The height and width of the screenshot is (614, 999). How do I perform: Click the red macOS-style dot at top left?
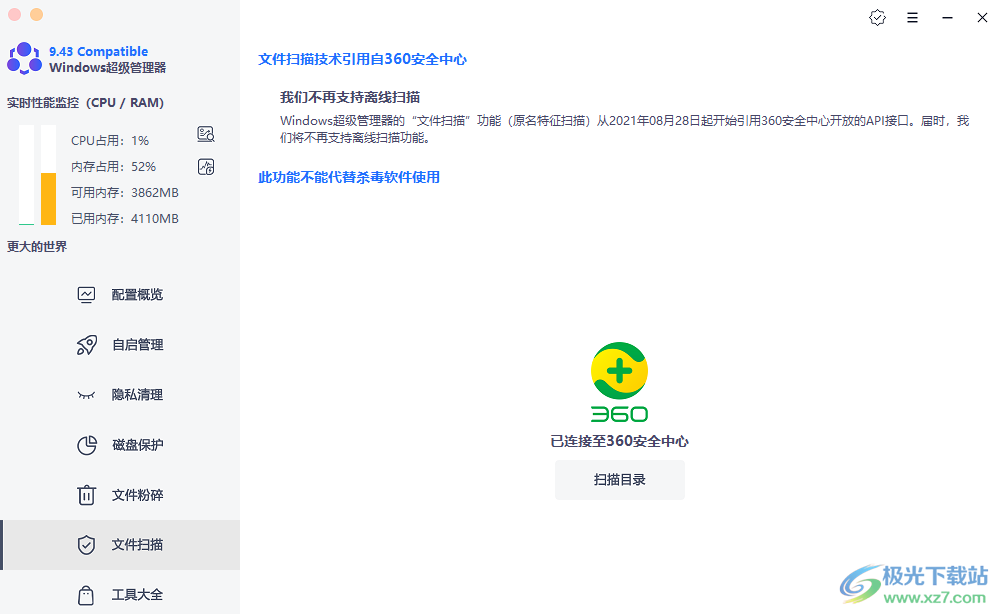pyautogui.click(x=15, y=14)
